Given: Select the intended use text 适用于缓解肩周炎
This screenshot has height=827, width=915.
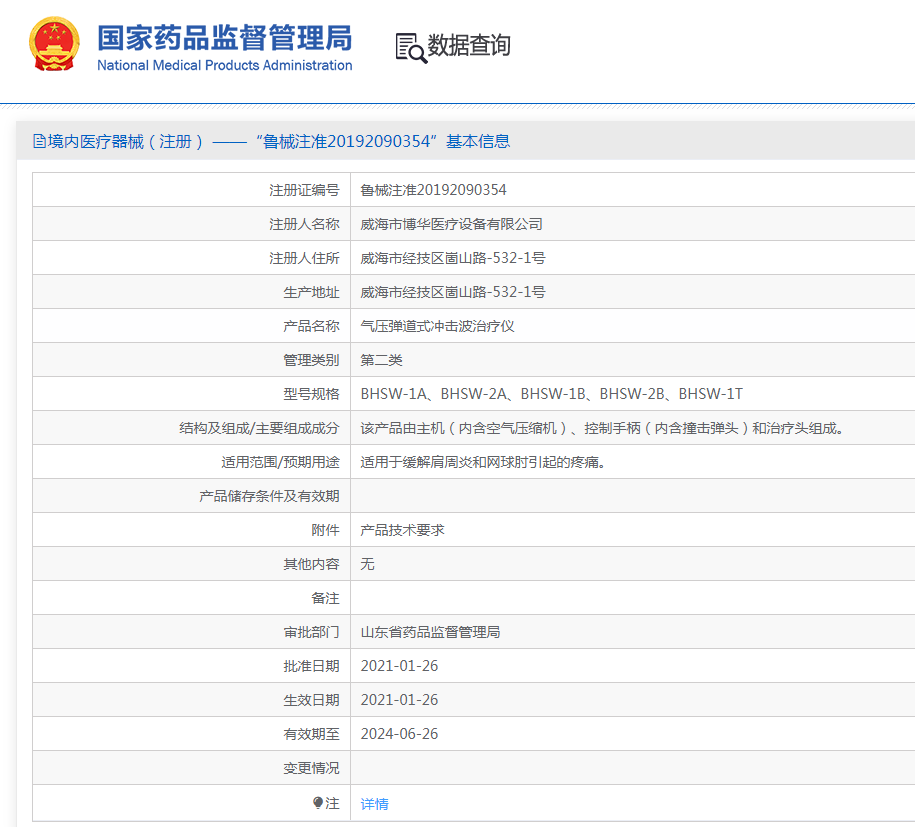Looking at the screenshot, I should (483, 462).
